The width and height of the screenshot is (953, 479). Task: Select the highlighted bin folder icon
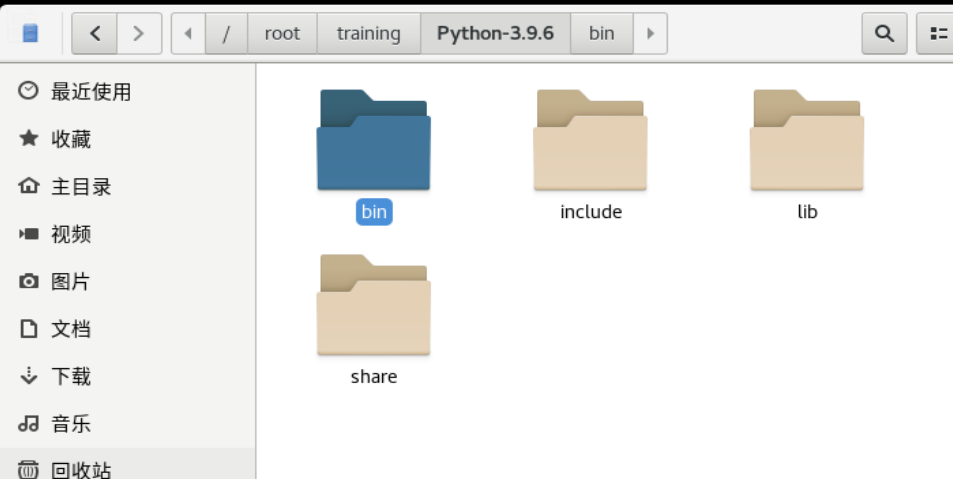[374, 142]
